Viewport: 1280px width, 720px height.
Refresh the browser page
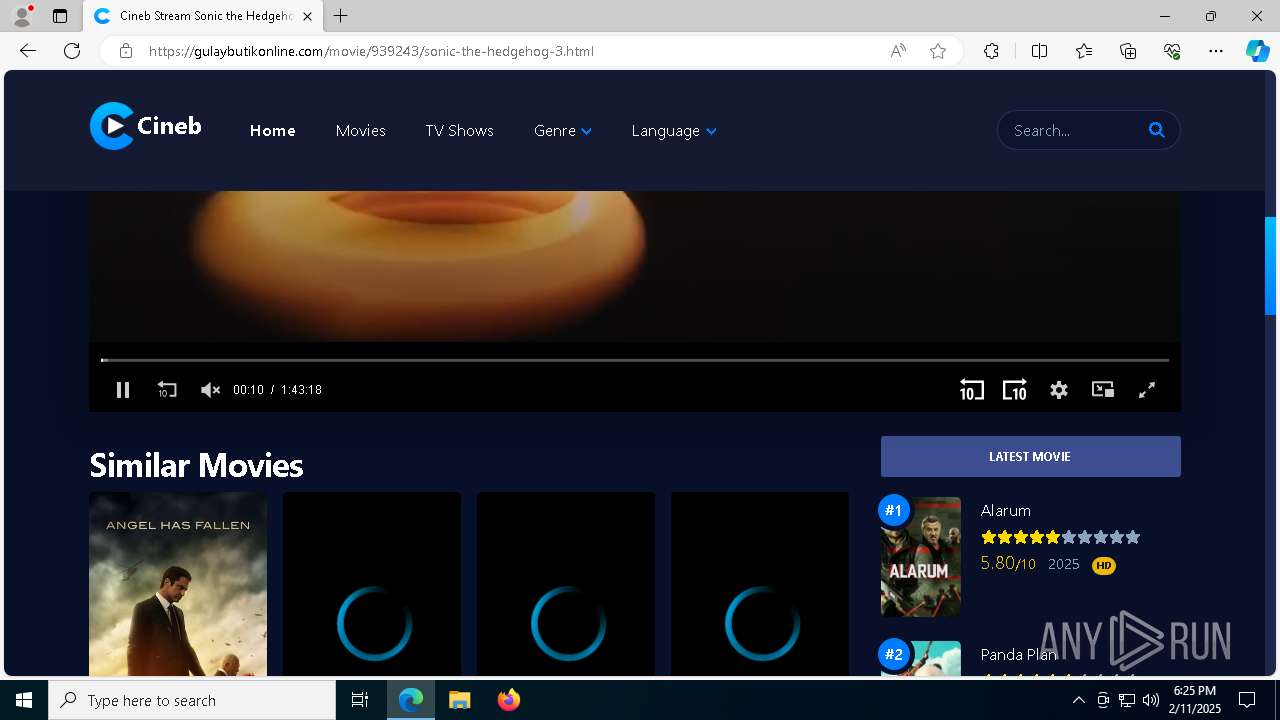72,51
